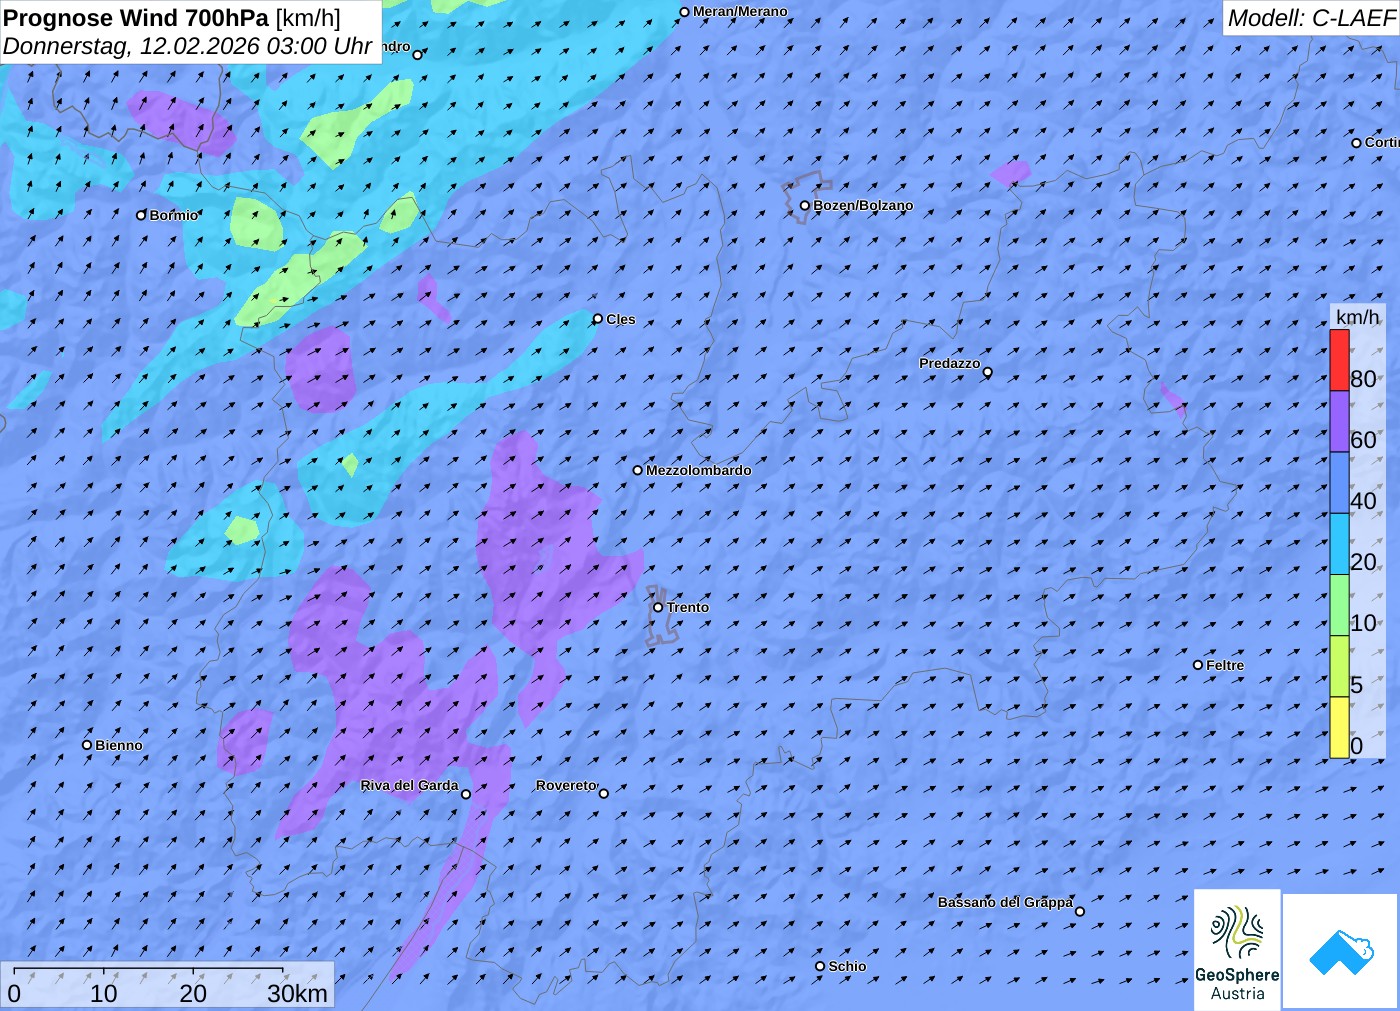Click the Predazzo location marker

(988, 372)
